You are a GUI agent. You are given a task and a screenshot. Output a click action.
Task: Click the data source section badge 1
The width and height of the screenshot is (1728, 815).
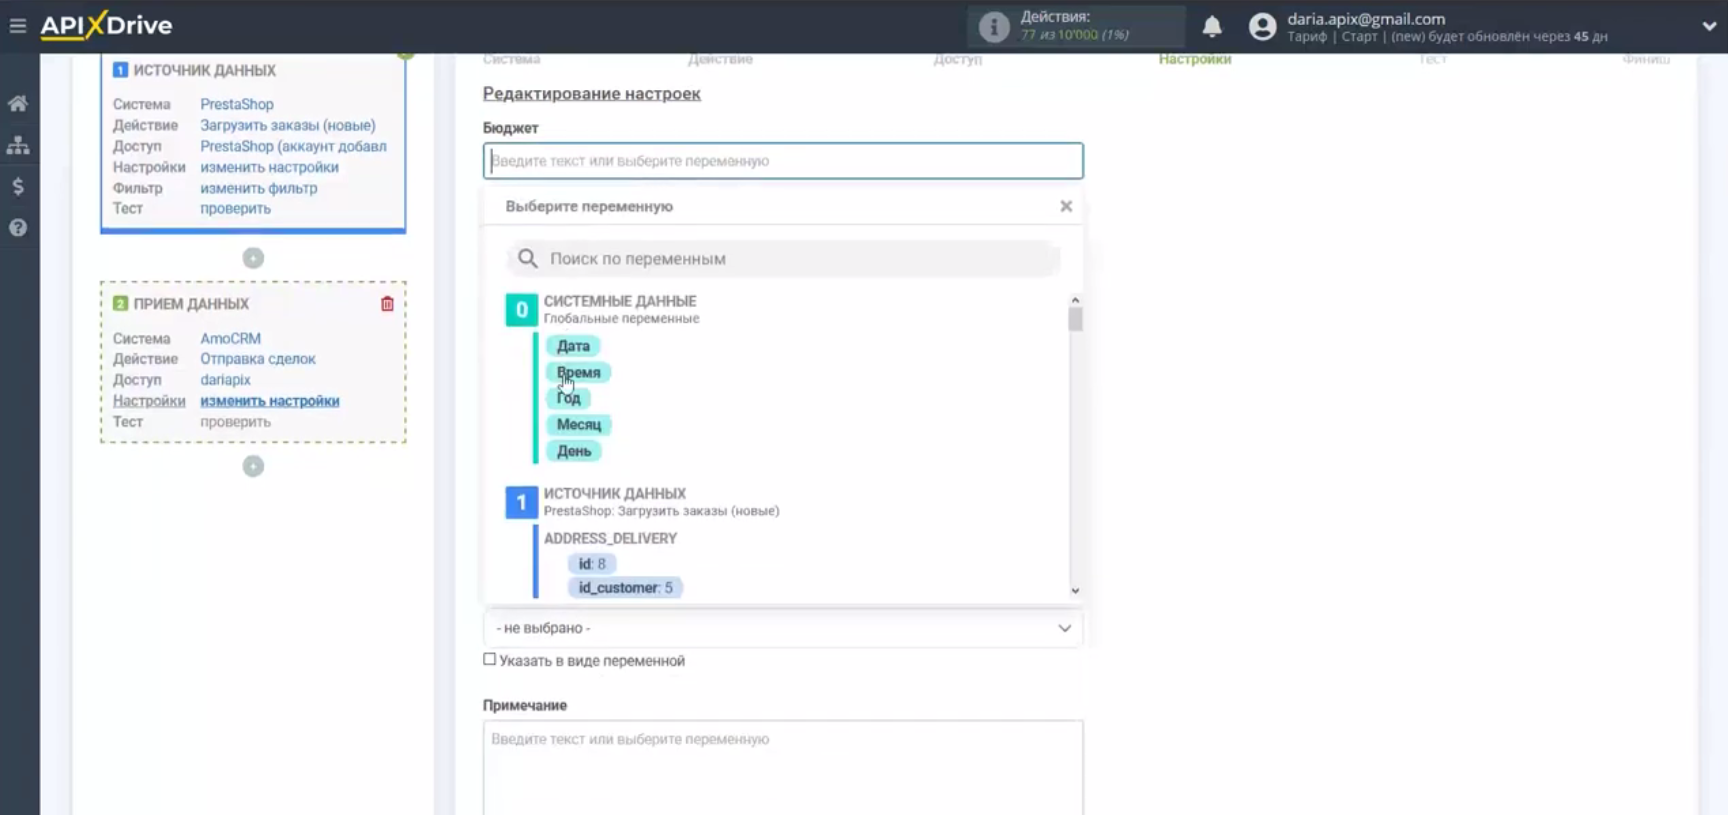click(x=521, y=502)
